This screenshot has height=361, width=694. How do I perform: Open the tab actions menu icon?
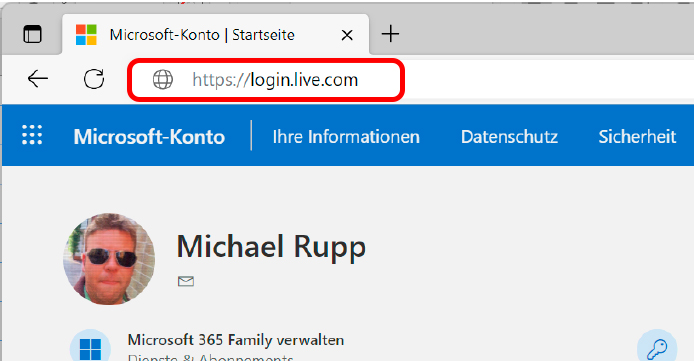pos(32,35)
